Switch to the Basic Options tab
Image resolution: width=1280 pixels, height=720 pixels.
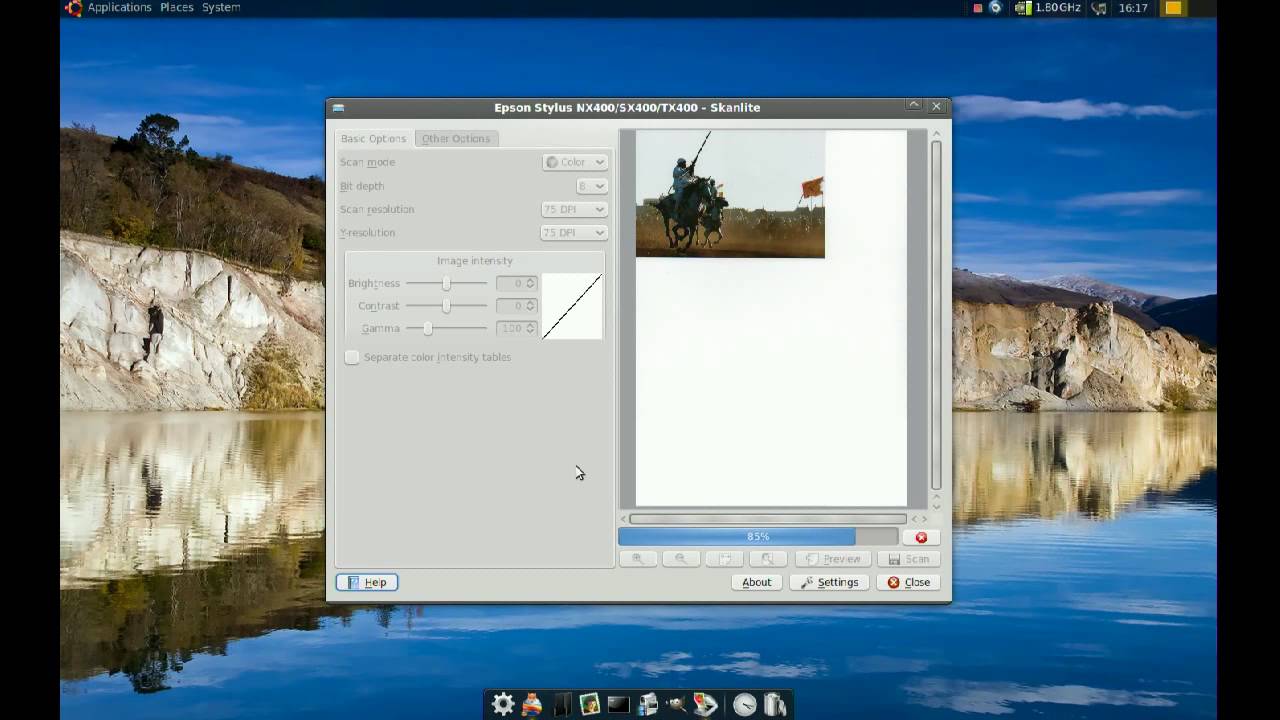click(x=373, y=138)
